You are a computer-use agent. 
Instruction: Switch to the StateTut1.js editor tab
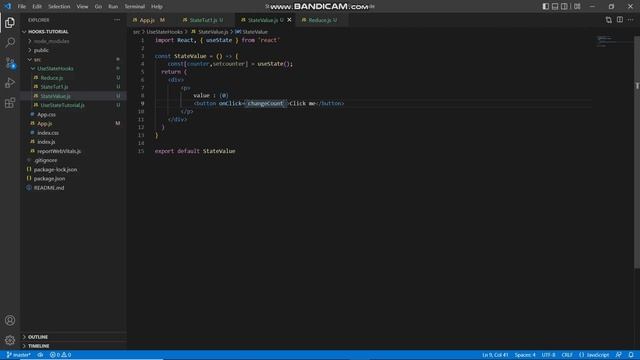(x=203, y=20)
